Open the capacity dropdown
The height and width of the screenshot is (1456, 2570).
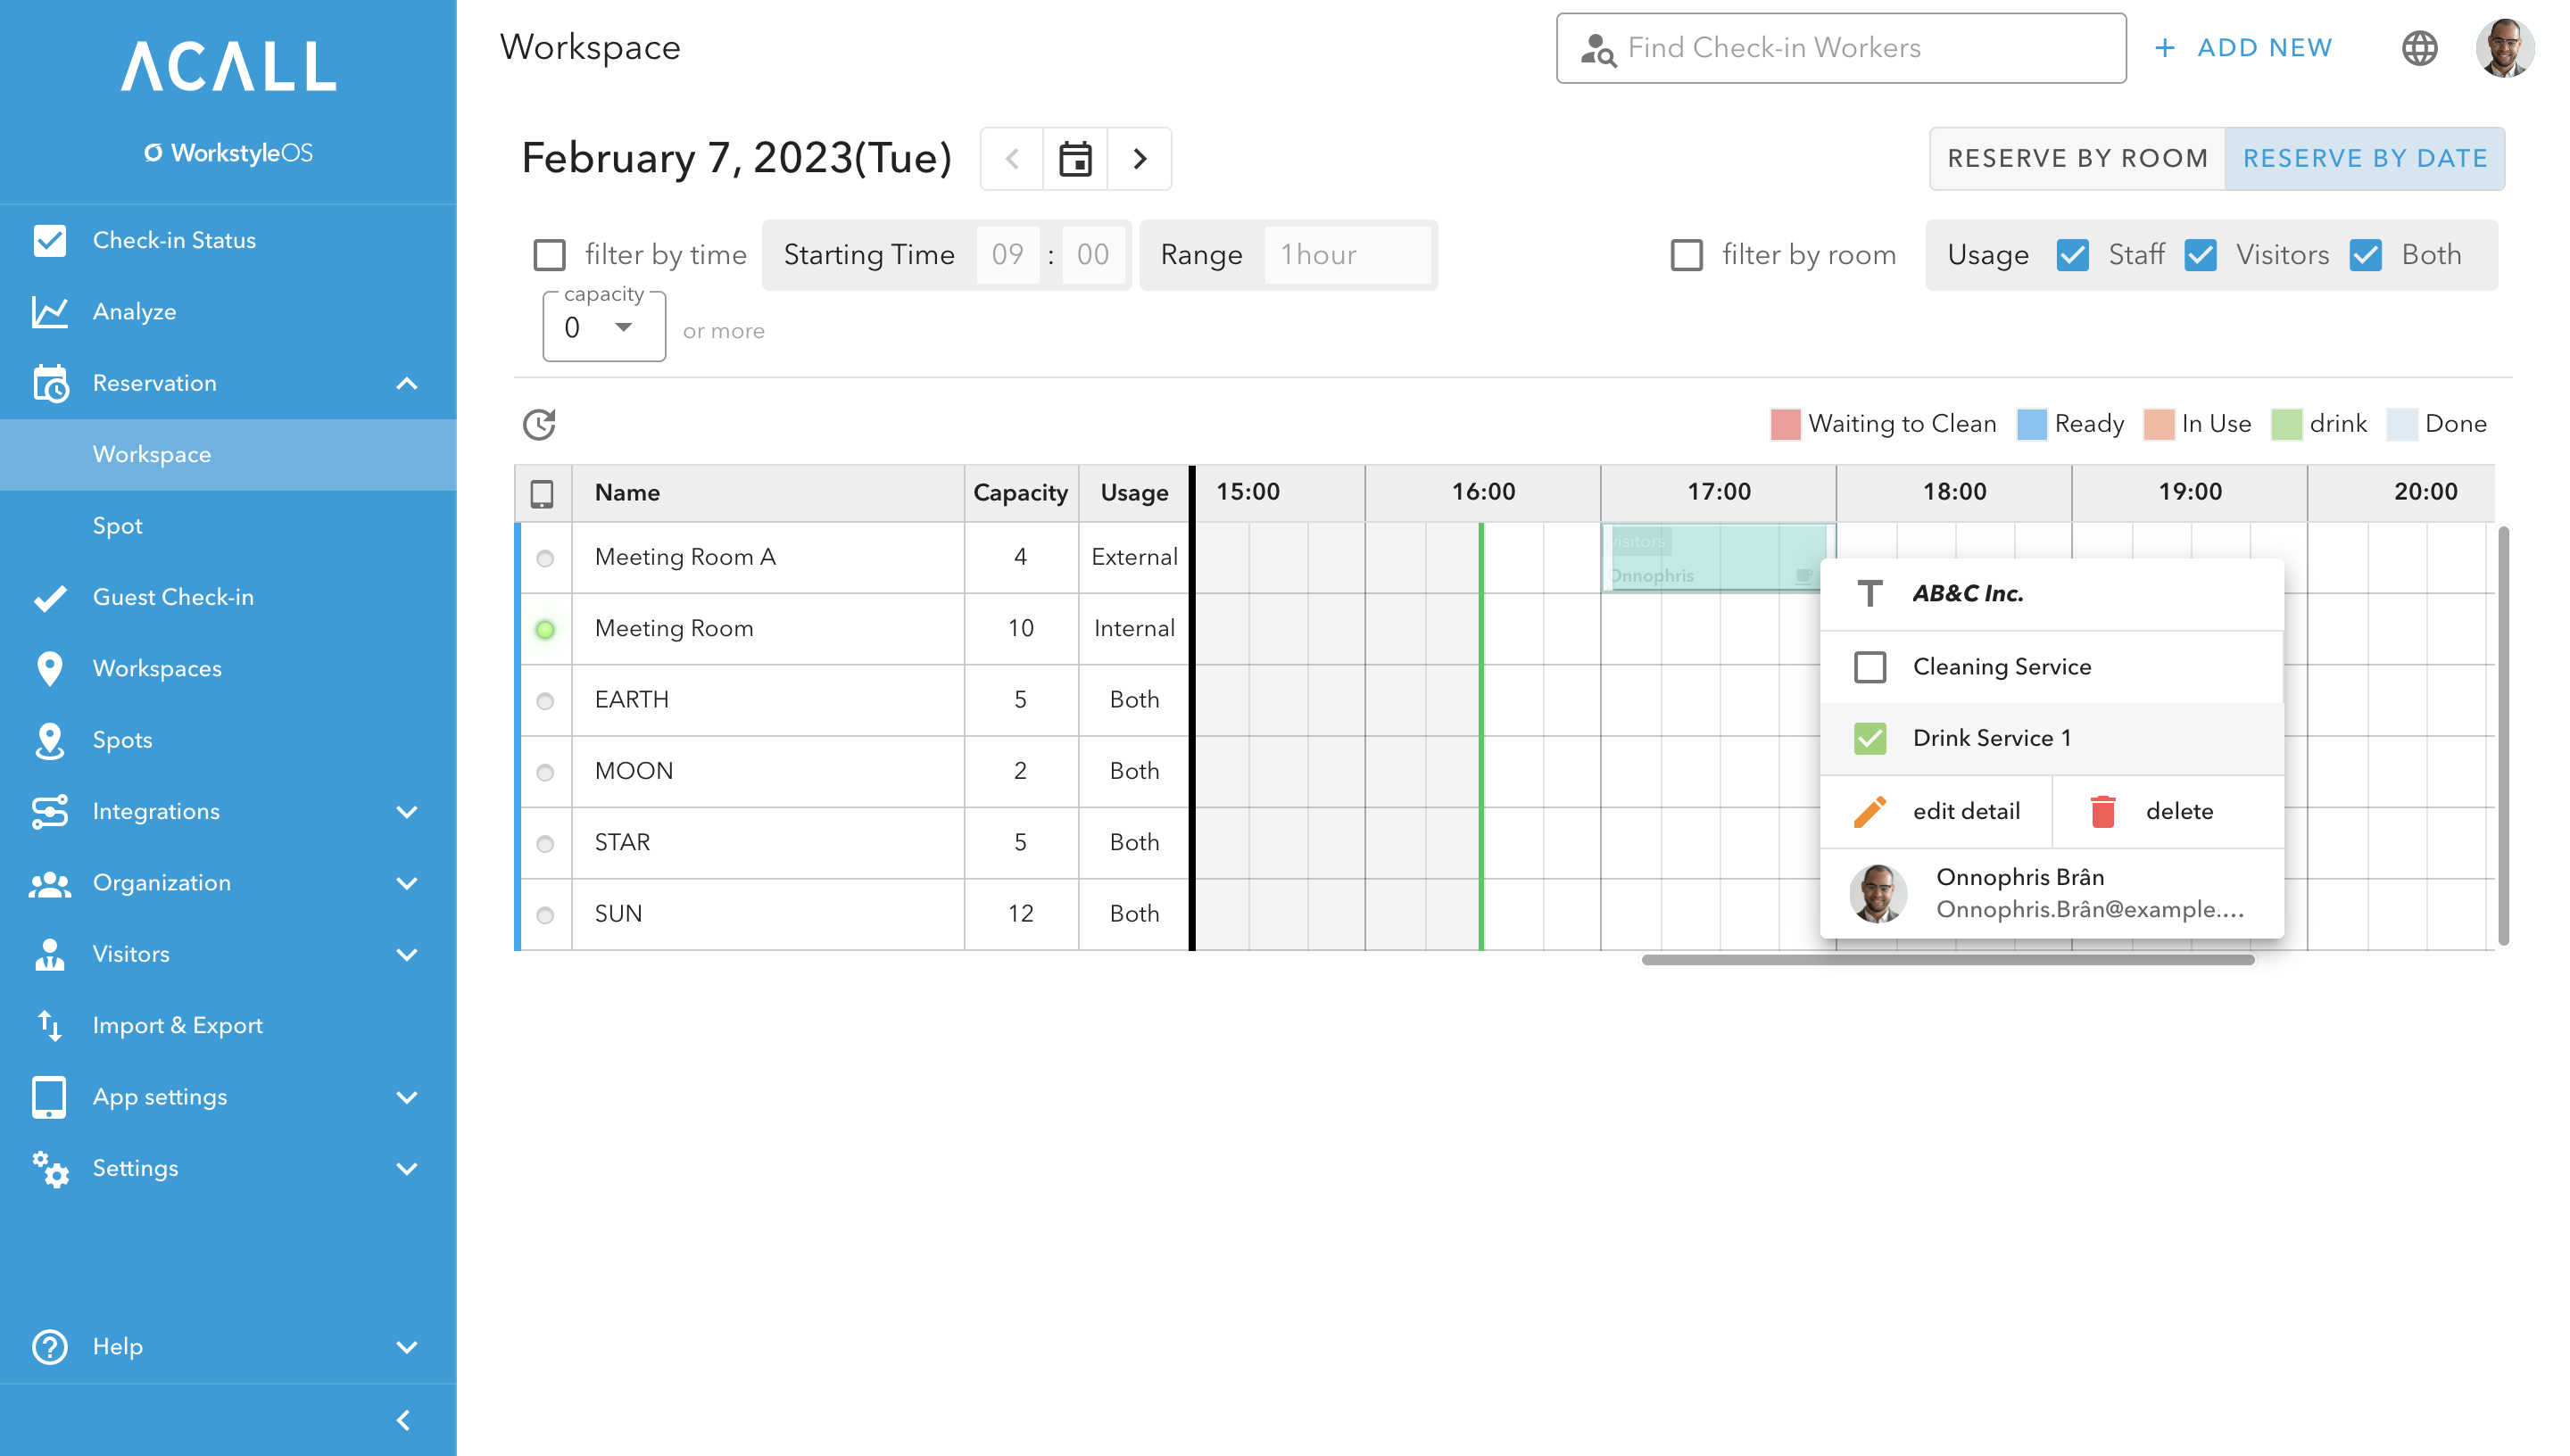point(604,327)
